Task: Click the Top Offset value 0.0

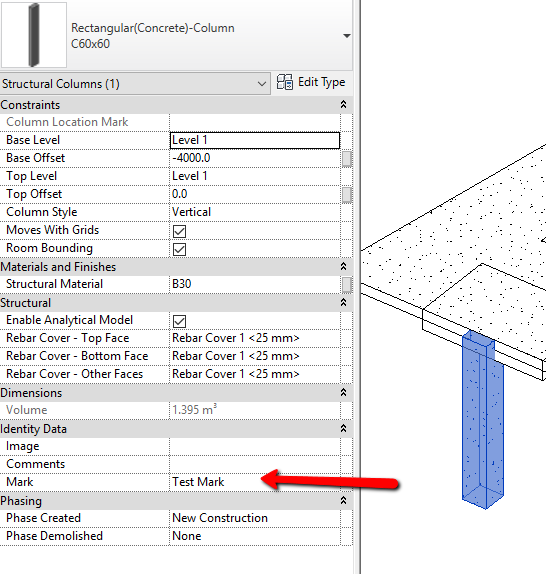Action: [x=255, y=194]
